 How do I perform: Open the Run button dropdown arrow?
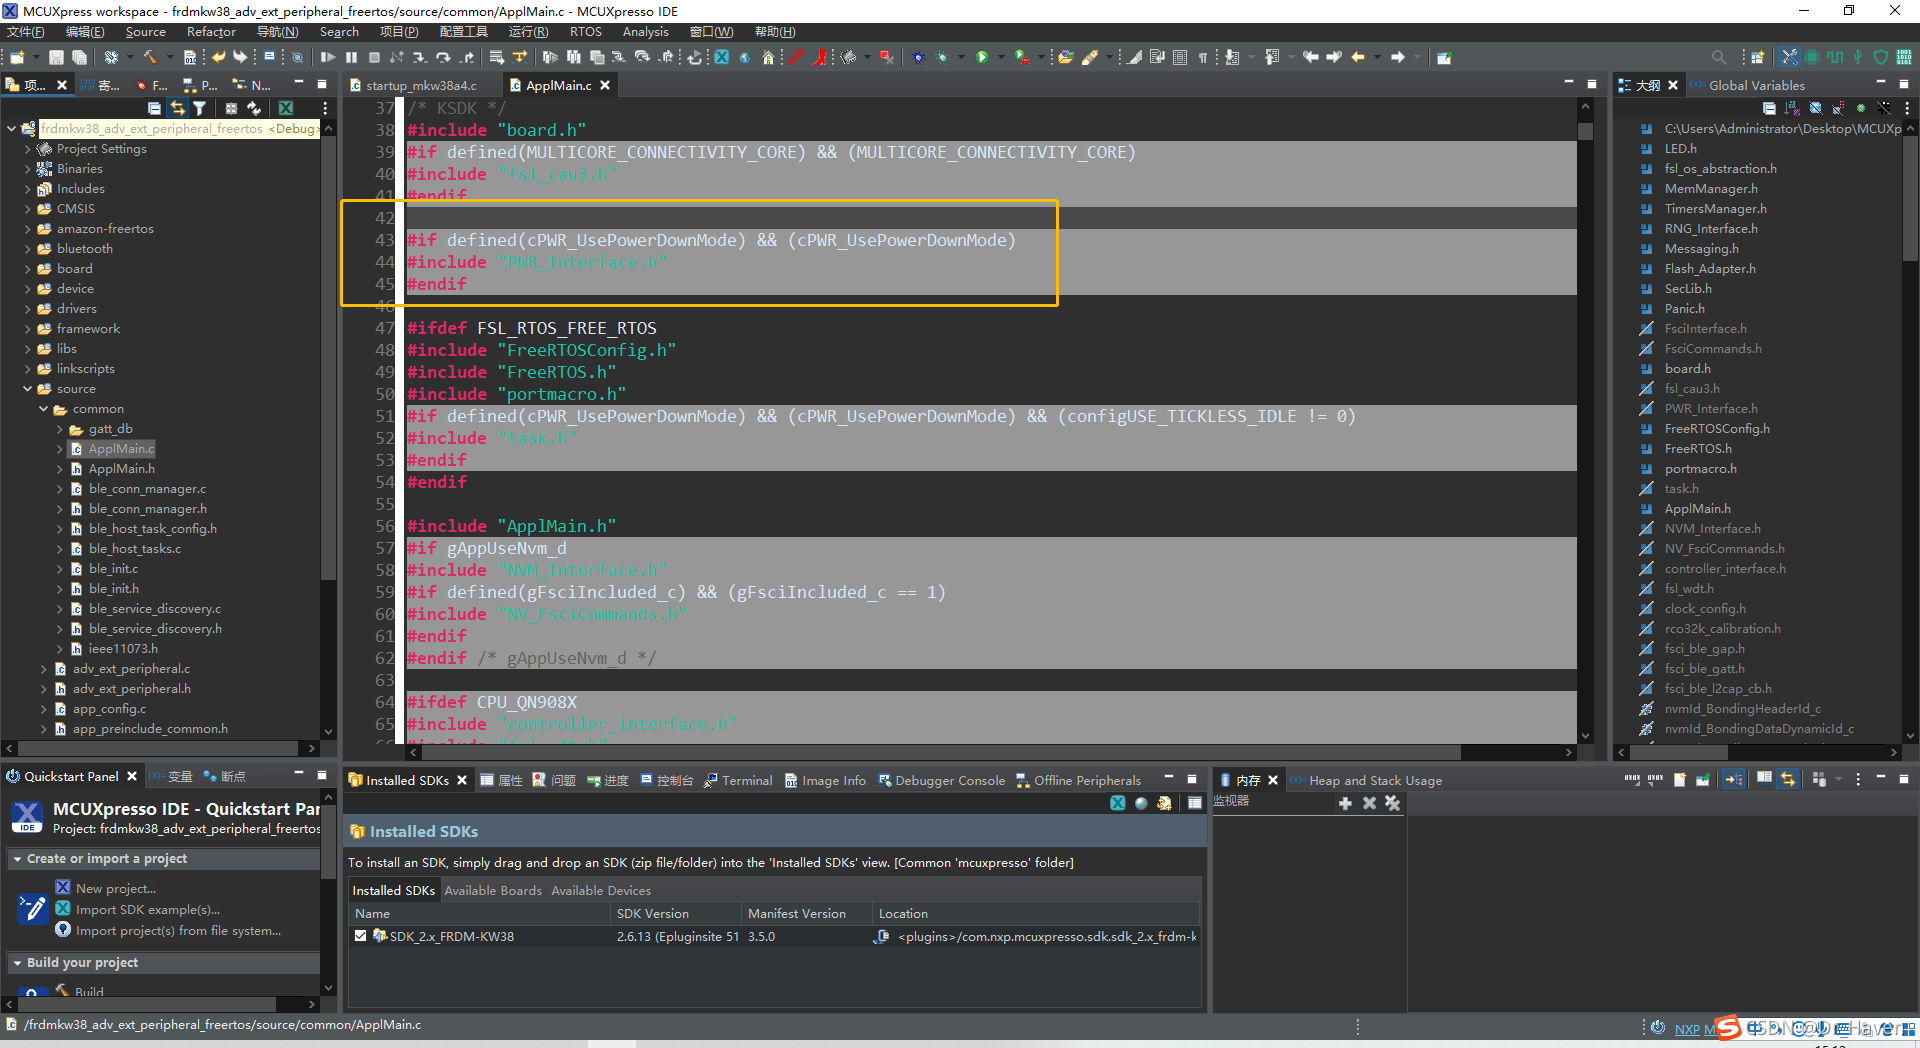click(x=1000, y=58)
